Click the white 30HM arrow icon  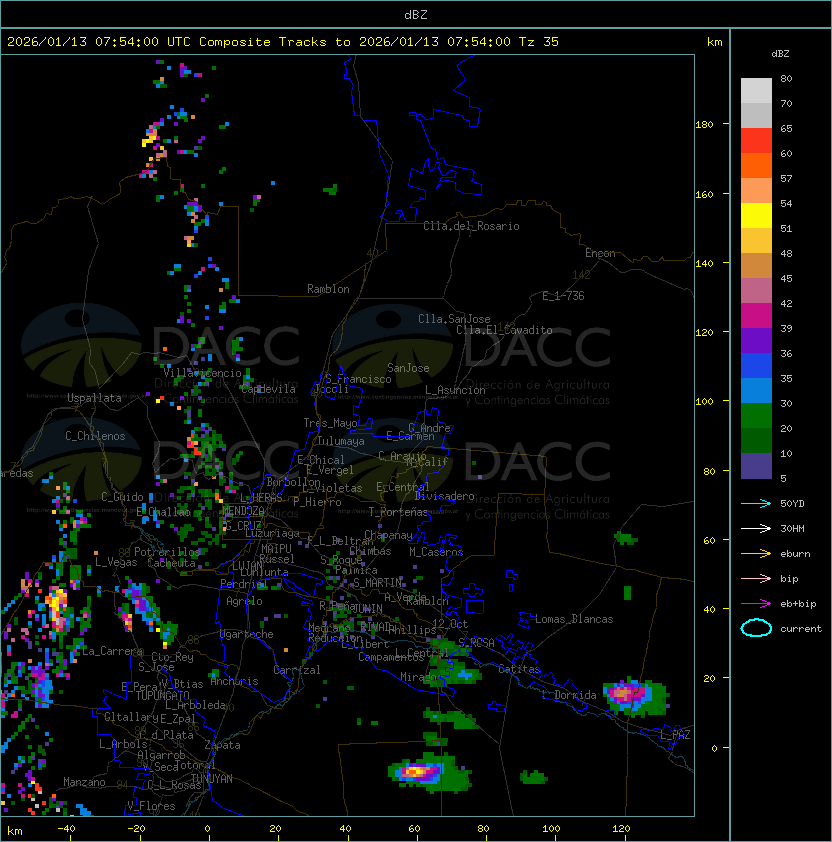coord(756,528)
